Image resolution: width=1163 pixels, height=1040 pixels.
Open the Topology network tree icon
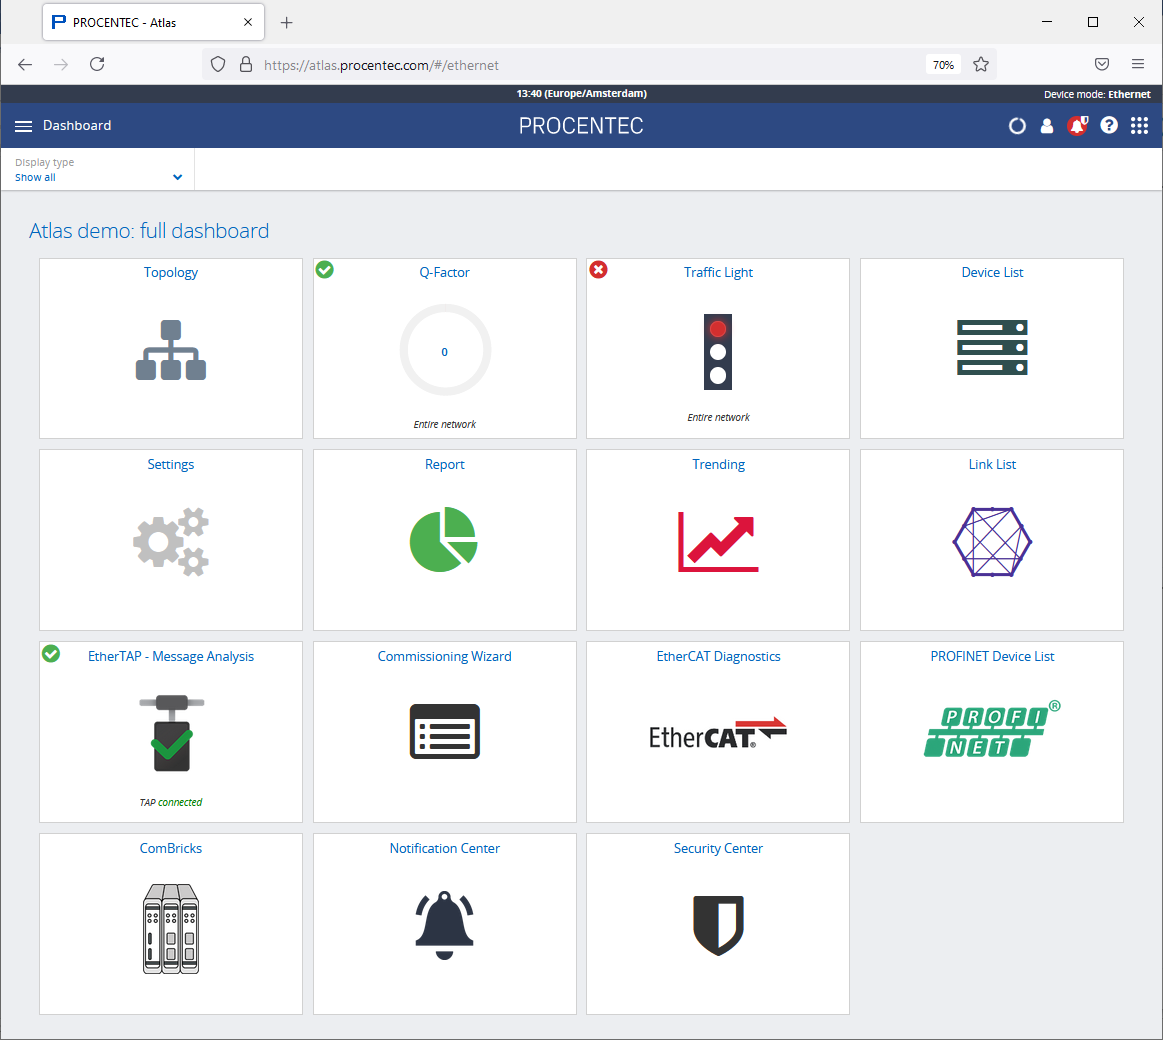click(x=171, y=350)
